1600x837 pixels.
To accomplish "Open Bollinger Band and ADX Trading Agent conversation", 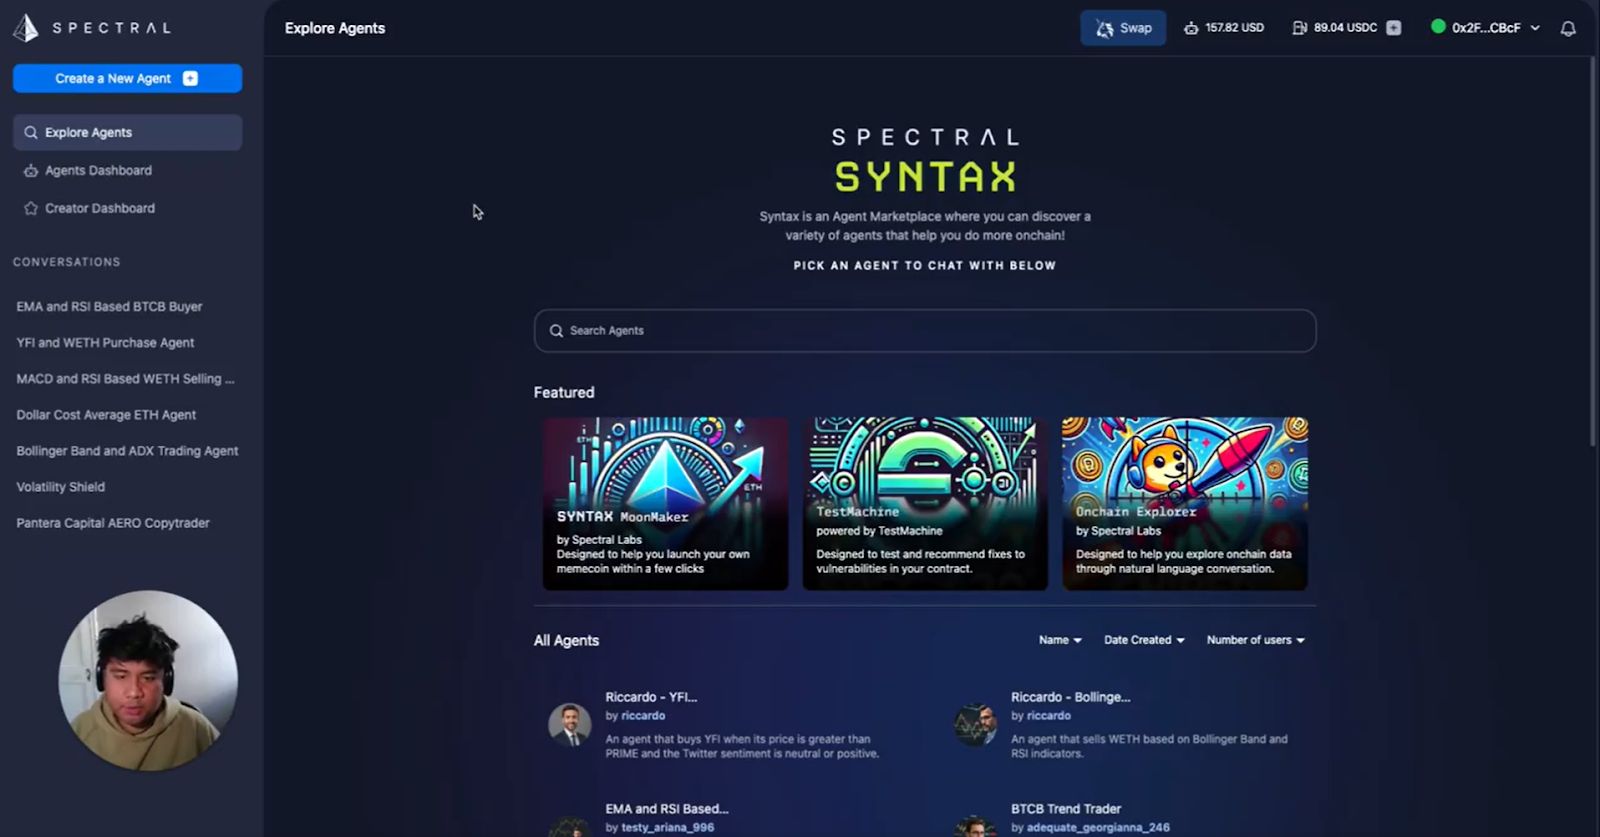I will click(127, 451).
